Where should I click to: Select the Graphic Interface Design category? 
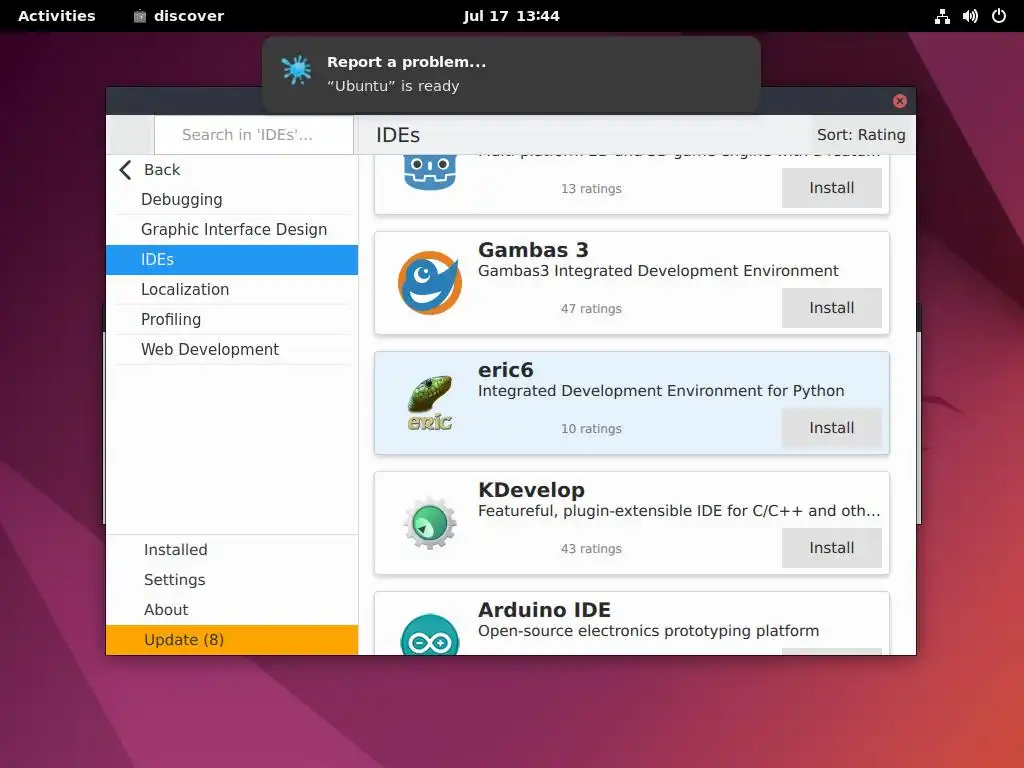[x=232, y=230]
